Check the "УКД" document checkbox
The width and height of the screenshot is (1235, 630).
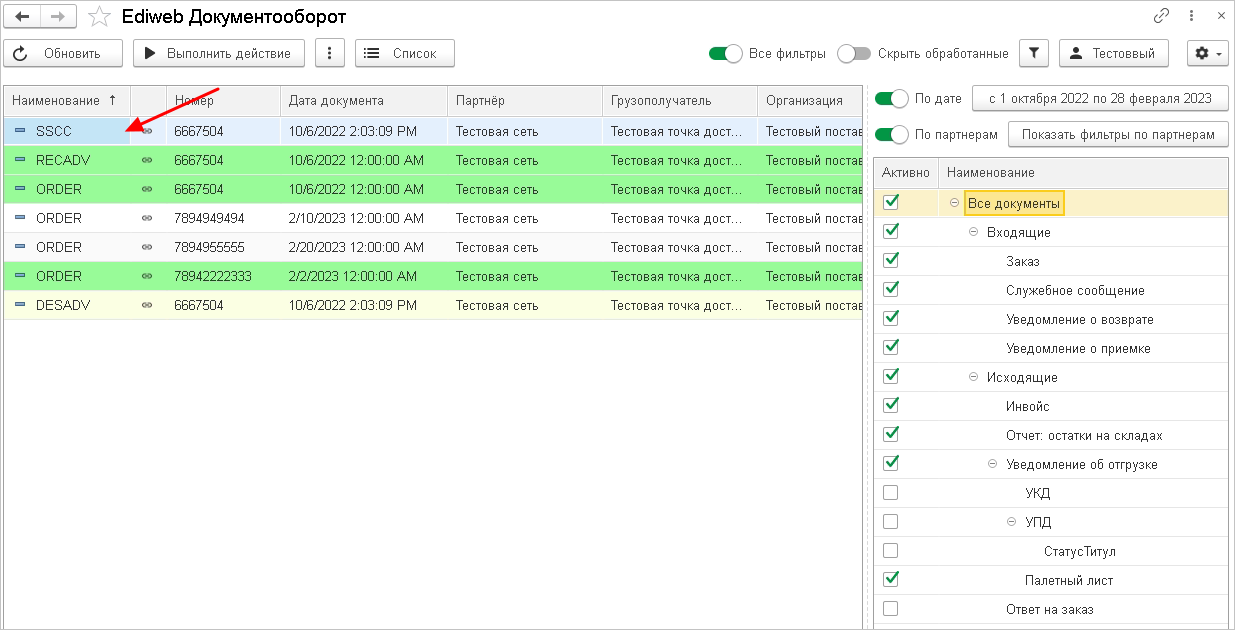(891, 493)
